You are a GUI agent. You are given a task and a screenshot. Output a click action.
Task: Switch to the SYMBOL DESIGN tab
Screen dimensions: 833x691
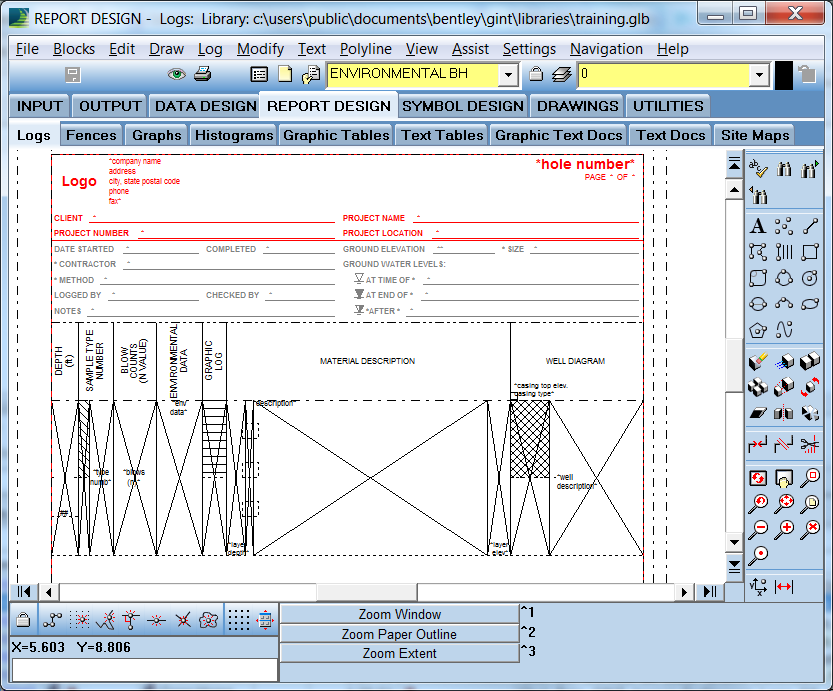pyautogui.click(x=463, y=106)
